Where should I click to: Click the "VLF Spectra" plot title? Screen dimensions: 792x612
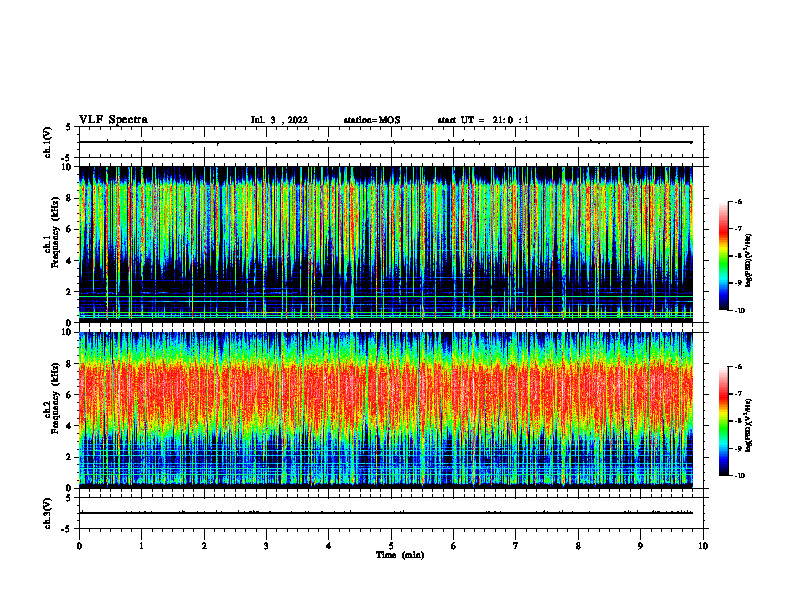(x=113, y=120)
